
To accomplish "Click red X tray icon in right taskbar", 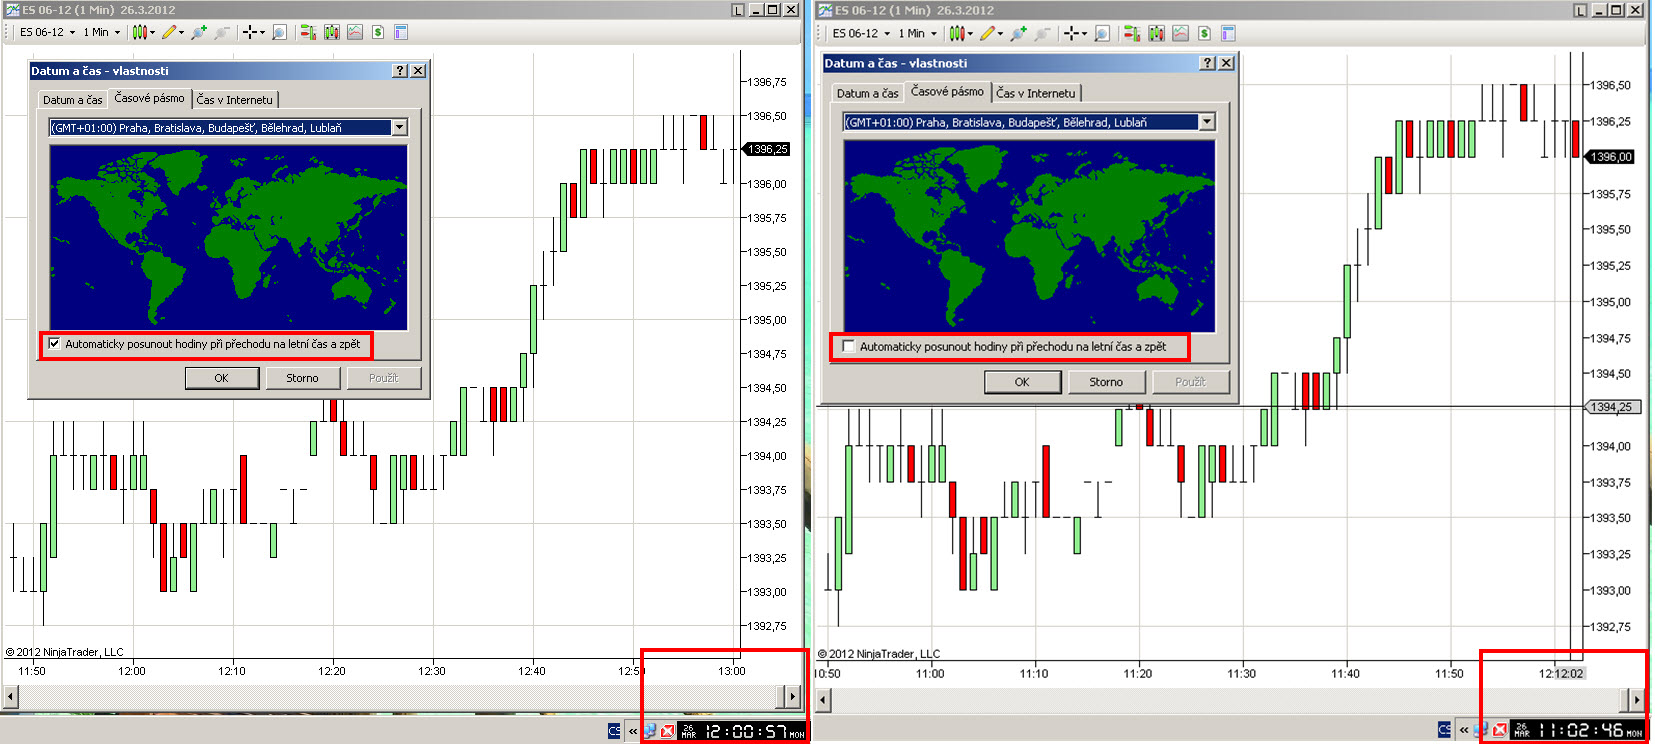I will pyautogui.click(x=1500, y=730).
